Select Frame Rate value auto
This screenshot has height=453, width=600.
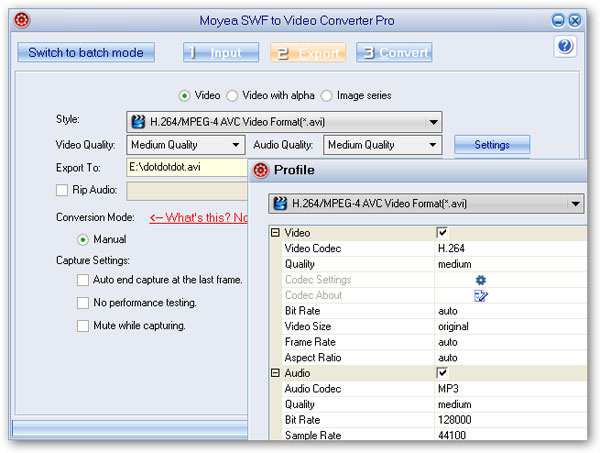[448, 342]
